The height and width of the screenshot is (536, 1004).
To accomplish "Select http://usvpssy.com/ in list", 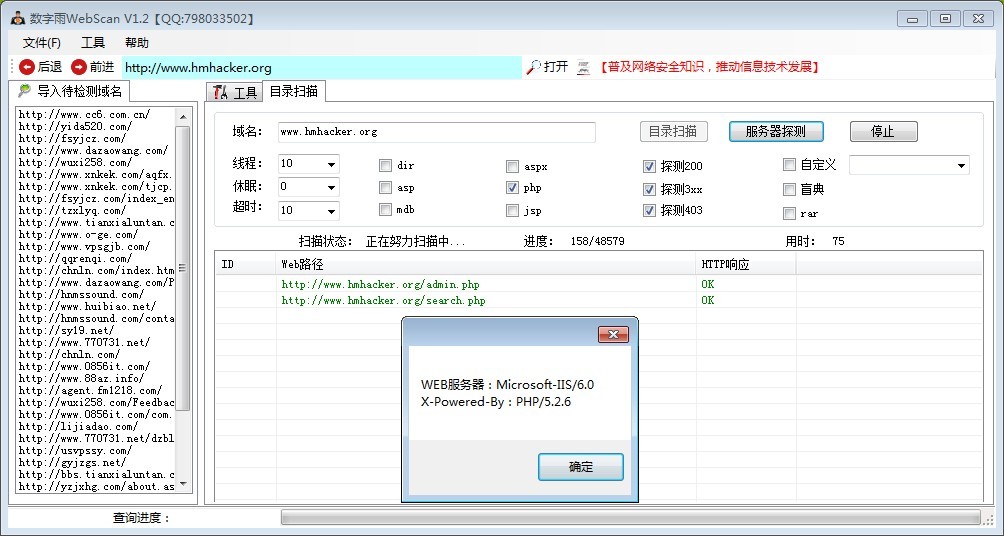I will pyautogui.click(x=75, y=450).
